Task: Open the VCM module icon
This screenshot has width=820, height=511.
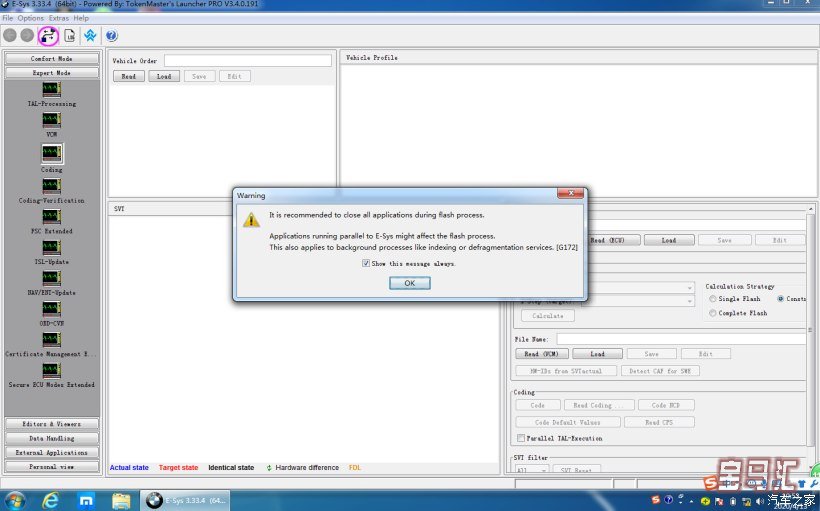Action: pos(51,120)
